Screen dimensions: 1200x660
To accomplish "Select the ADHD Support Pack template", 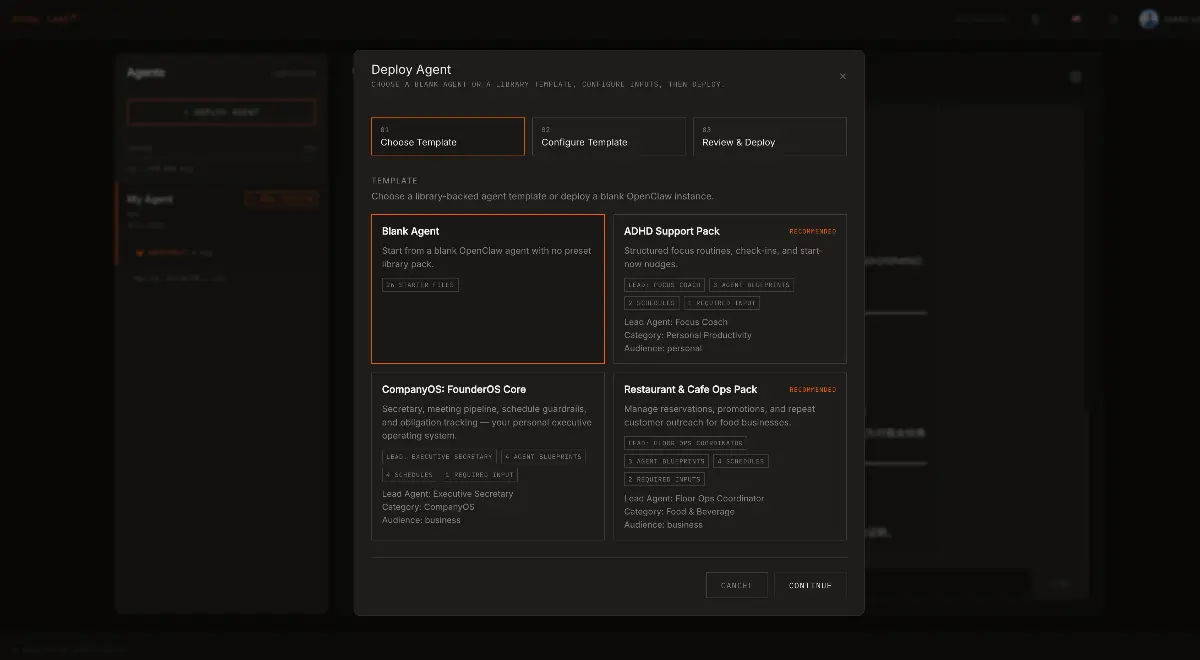I will pyautogui.click(x=729, y=288).
